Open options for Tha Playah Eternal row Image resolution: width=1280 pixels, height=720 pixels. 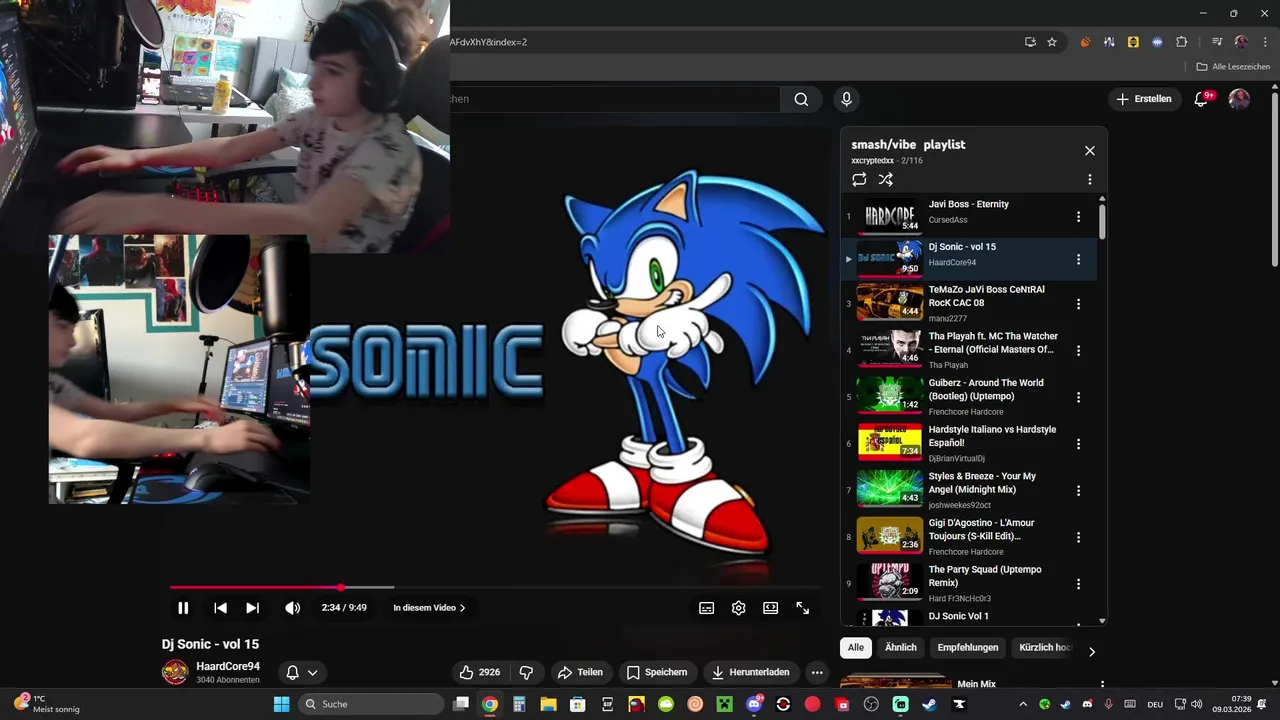pos(1078,351)
